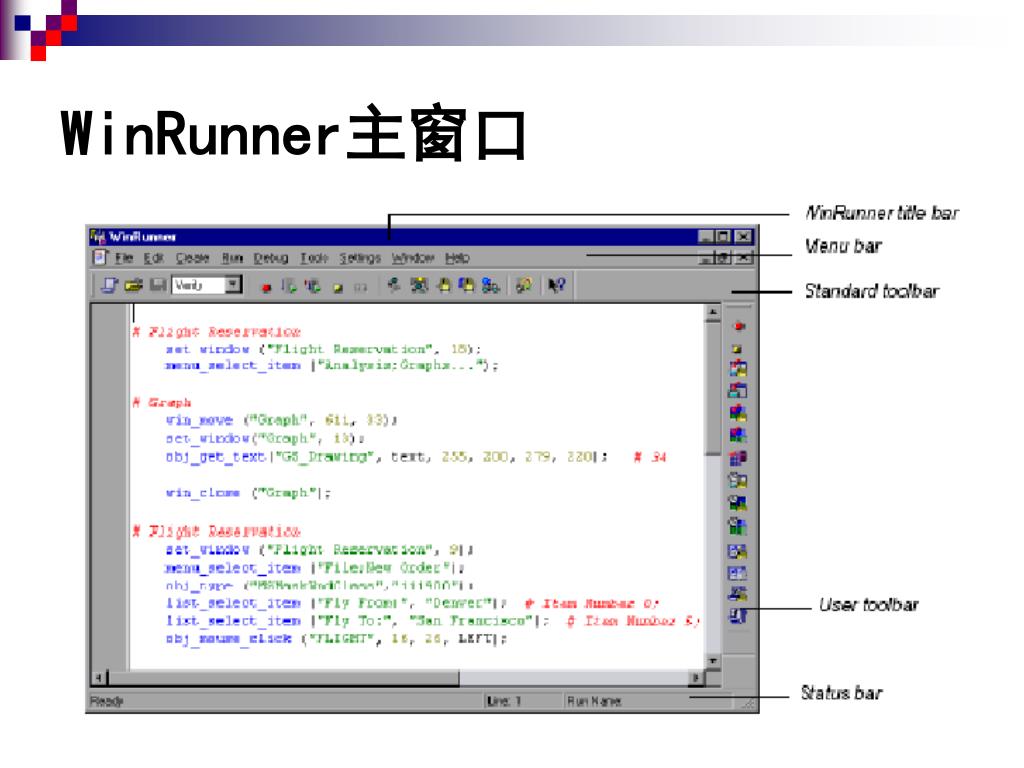
Task: Click the red Record button in standard toolbar
Action: (266, 287)
